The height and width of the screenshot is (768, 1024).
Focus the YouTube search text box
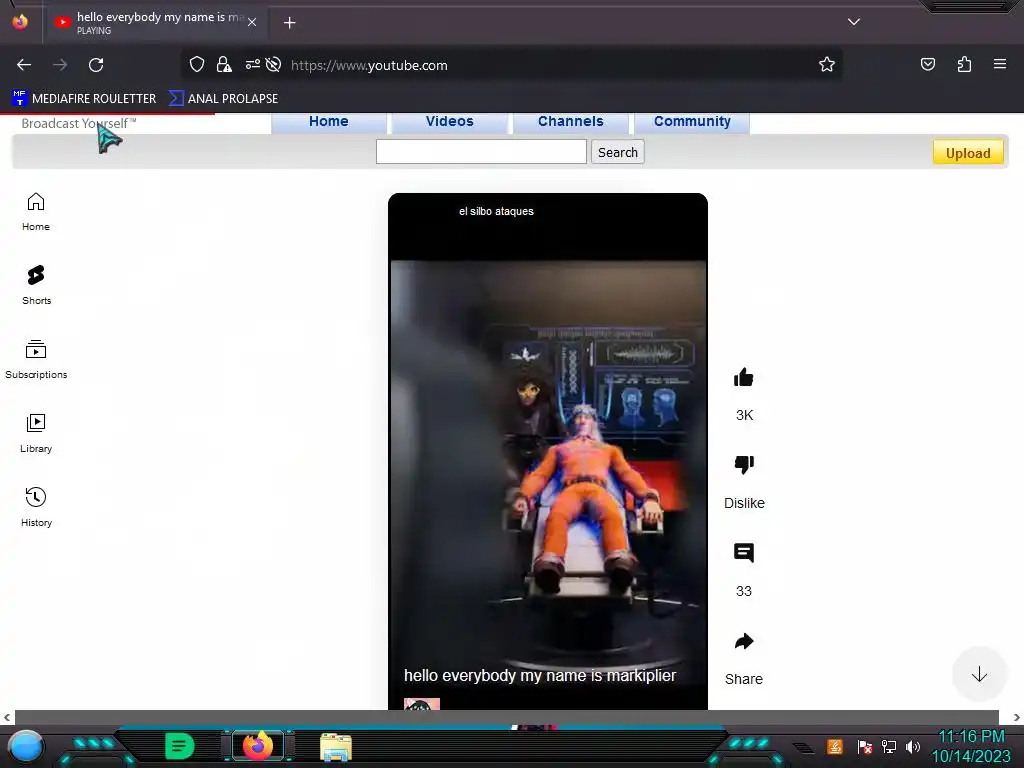481,152
